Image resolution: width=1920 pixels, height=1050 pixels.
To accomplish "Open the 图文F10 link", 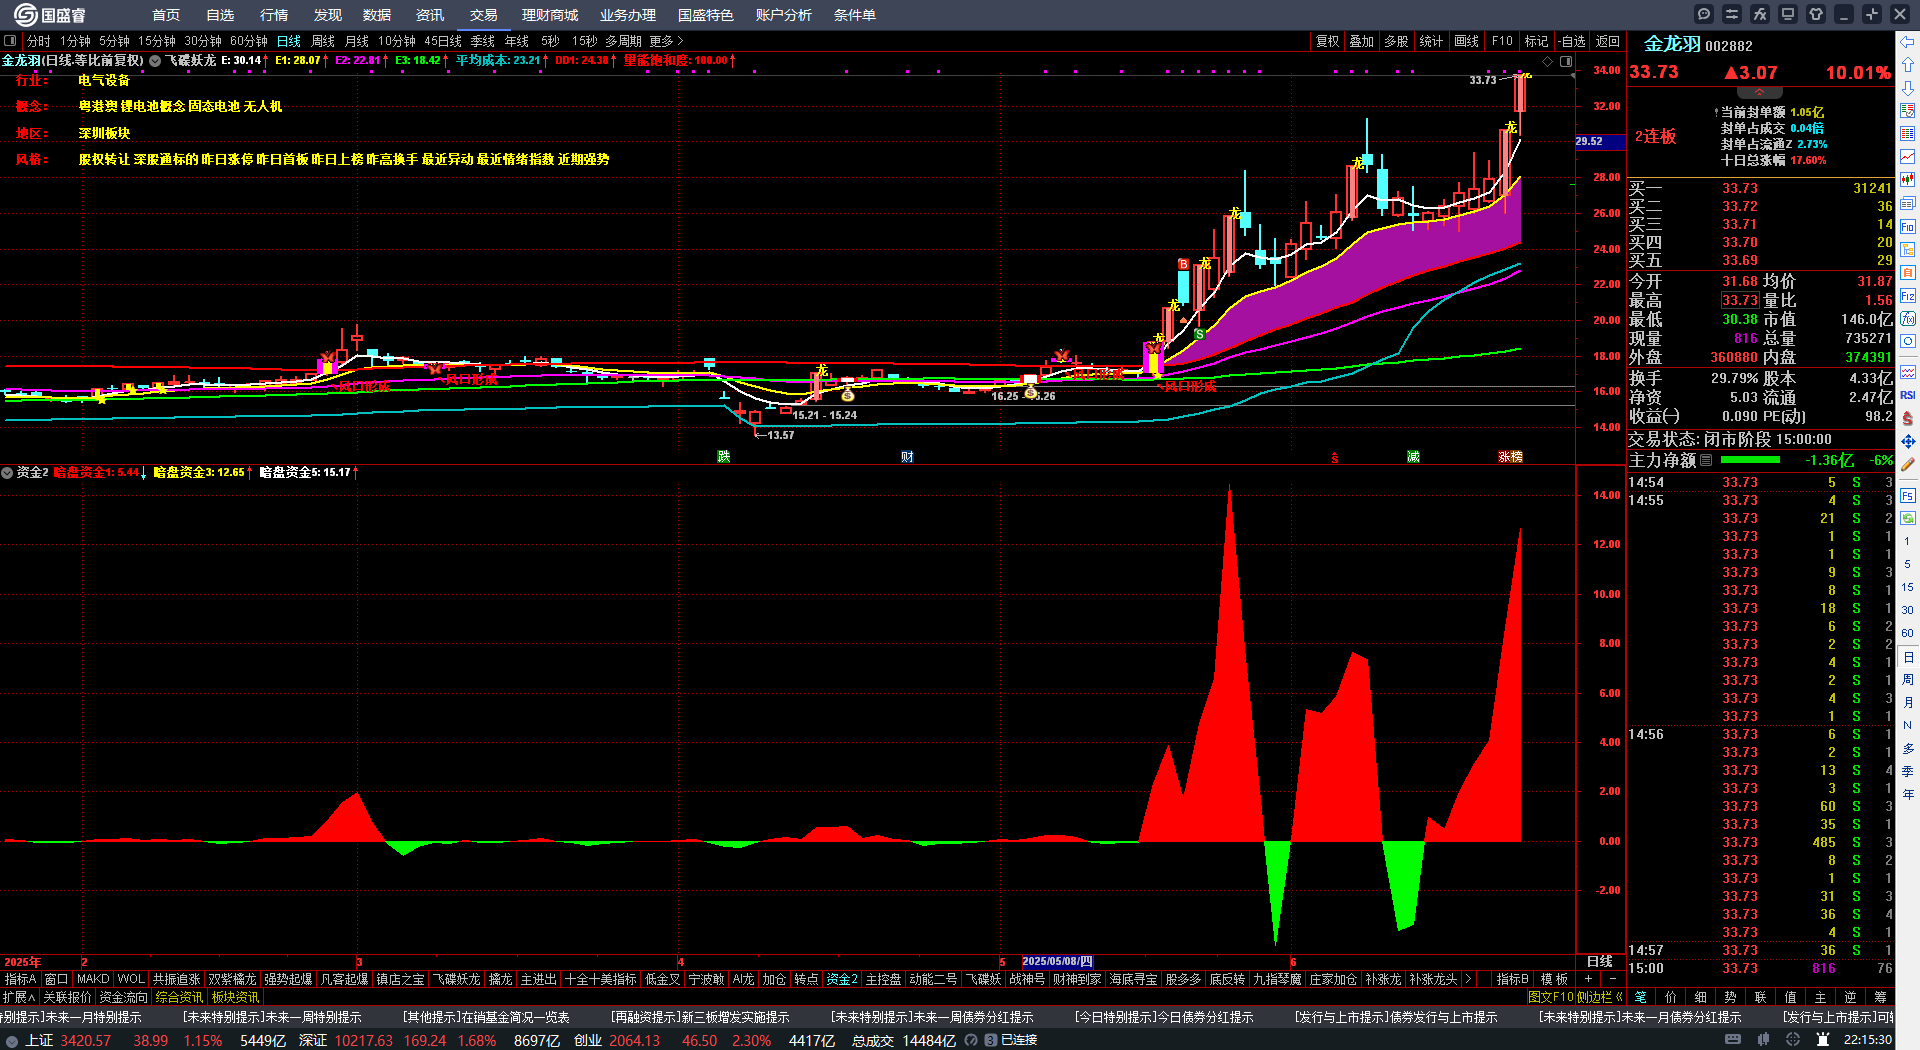I will pyautogui.click(x=1551, y=997).
